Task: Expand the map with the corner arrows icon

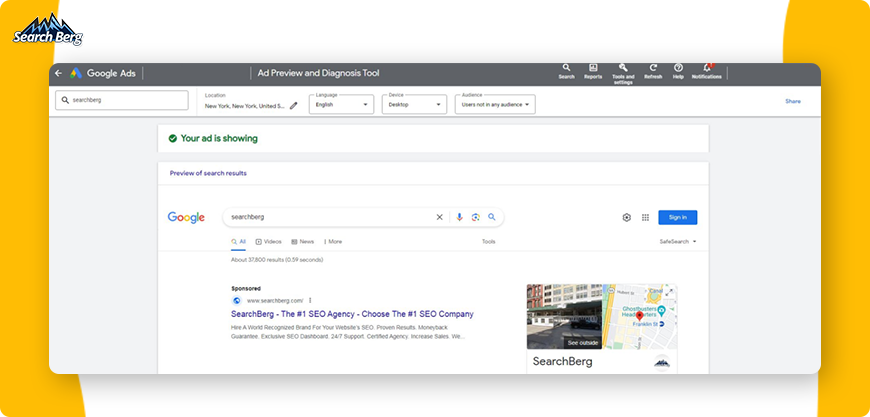Action: [669, 292]
